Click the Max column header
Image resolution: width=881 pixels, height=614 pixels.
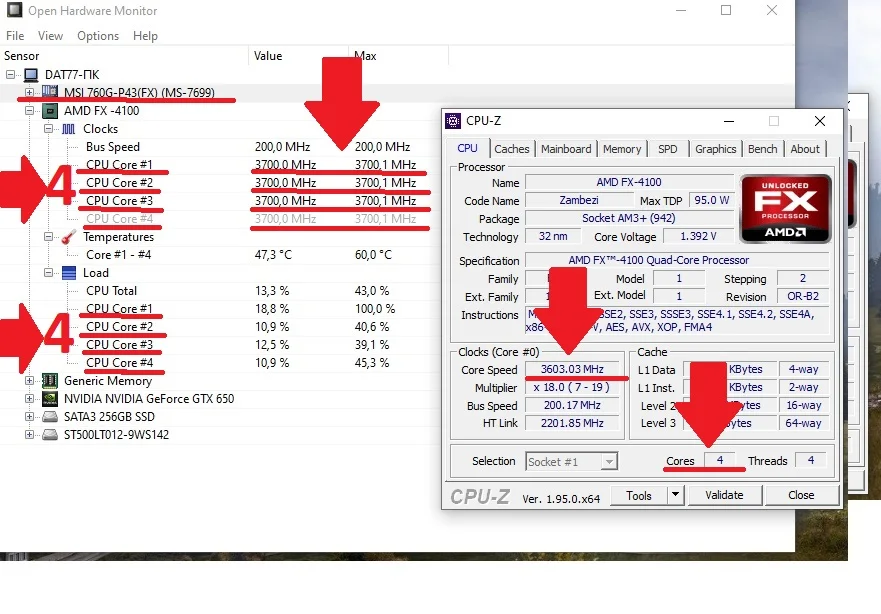(398, 56)
